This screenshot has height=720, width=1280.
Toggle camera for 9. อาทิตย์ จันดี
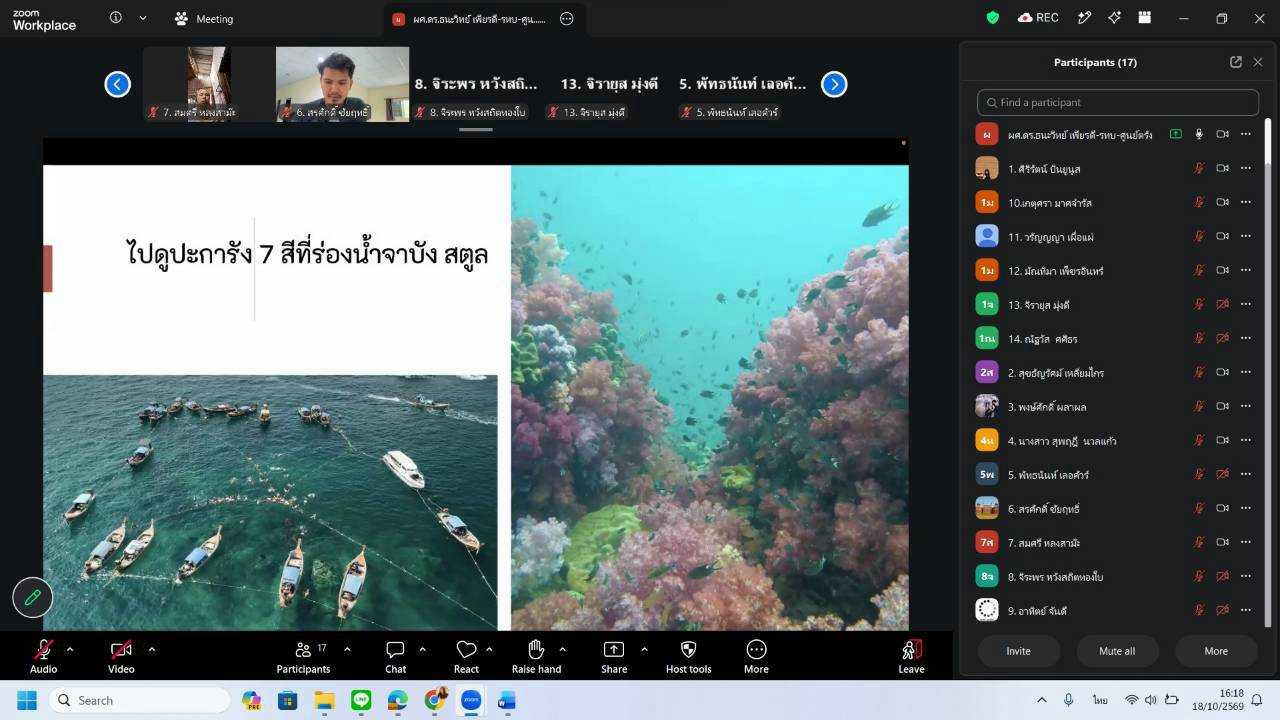coord(1222,611)
